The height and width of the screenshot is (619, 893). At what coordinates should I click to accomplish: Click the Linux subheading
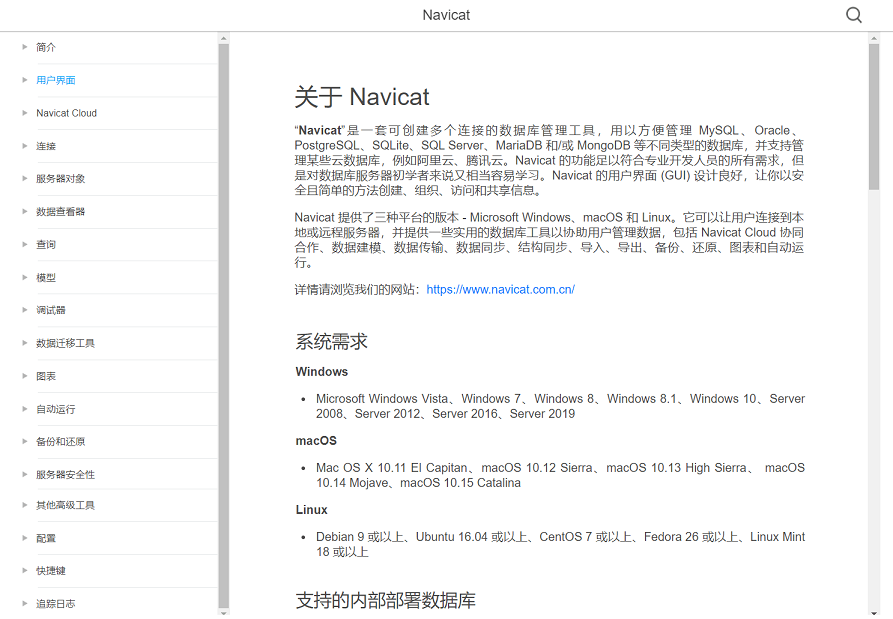(312, 510)
